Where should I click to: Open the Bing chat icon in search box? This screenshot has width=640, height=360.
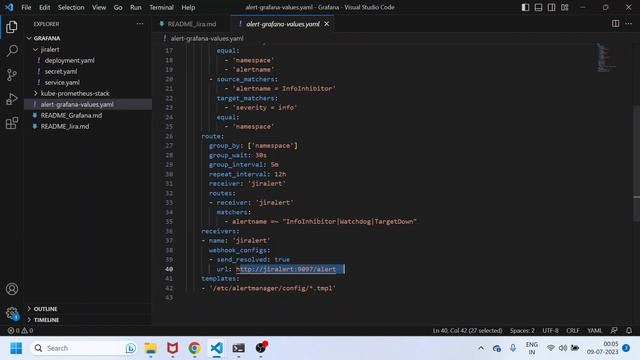(131, 348)
